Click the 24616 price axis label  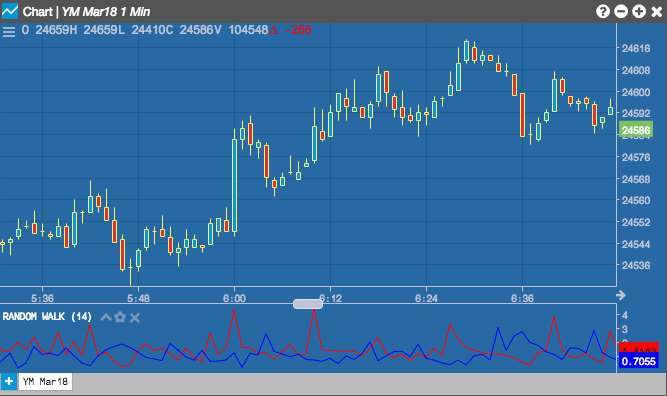click(x=636, y=48)
